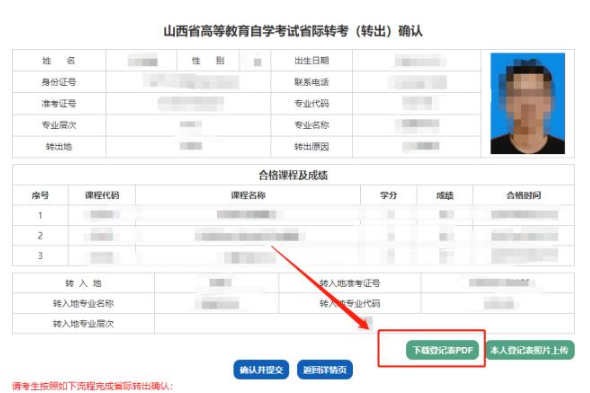Click the 转入地准考证号 label cell

pos(350,283)
